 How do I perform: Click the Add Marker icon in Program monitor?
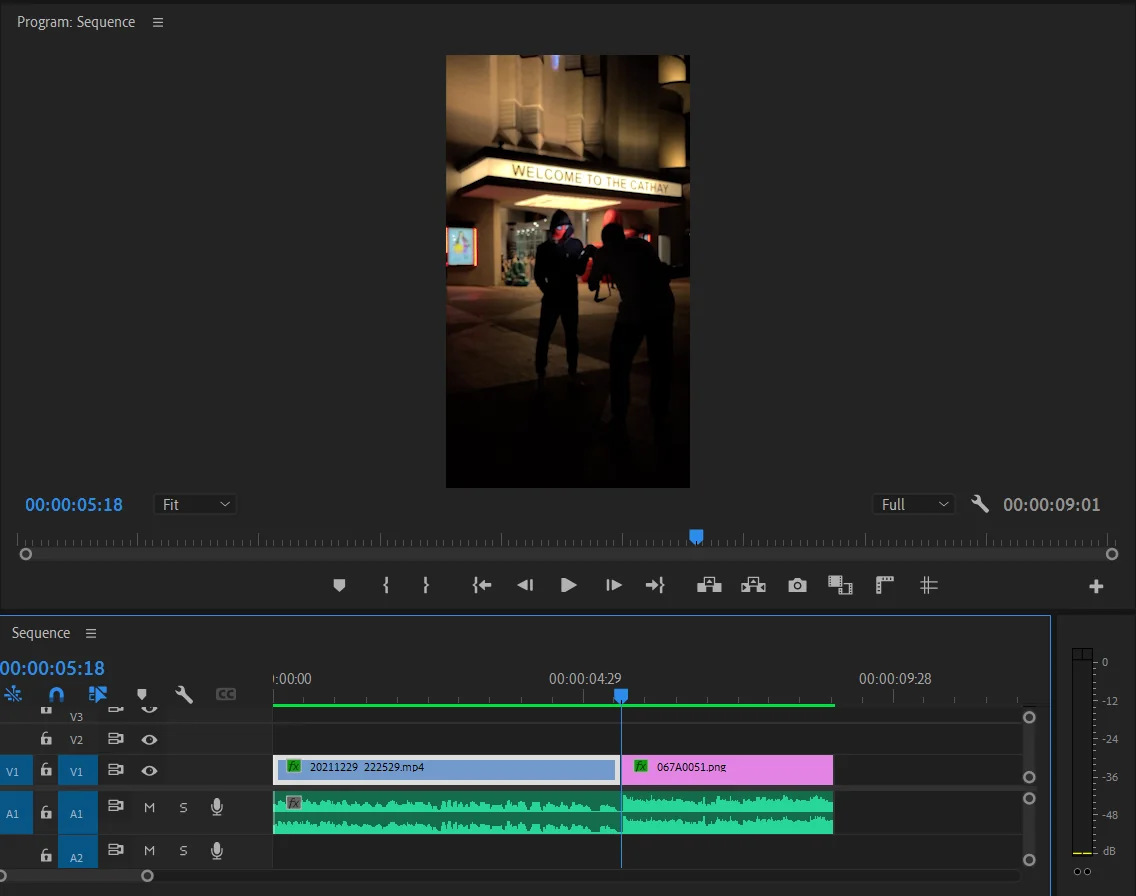339,586
